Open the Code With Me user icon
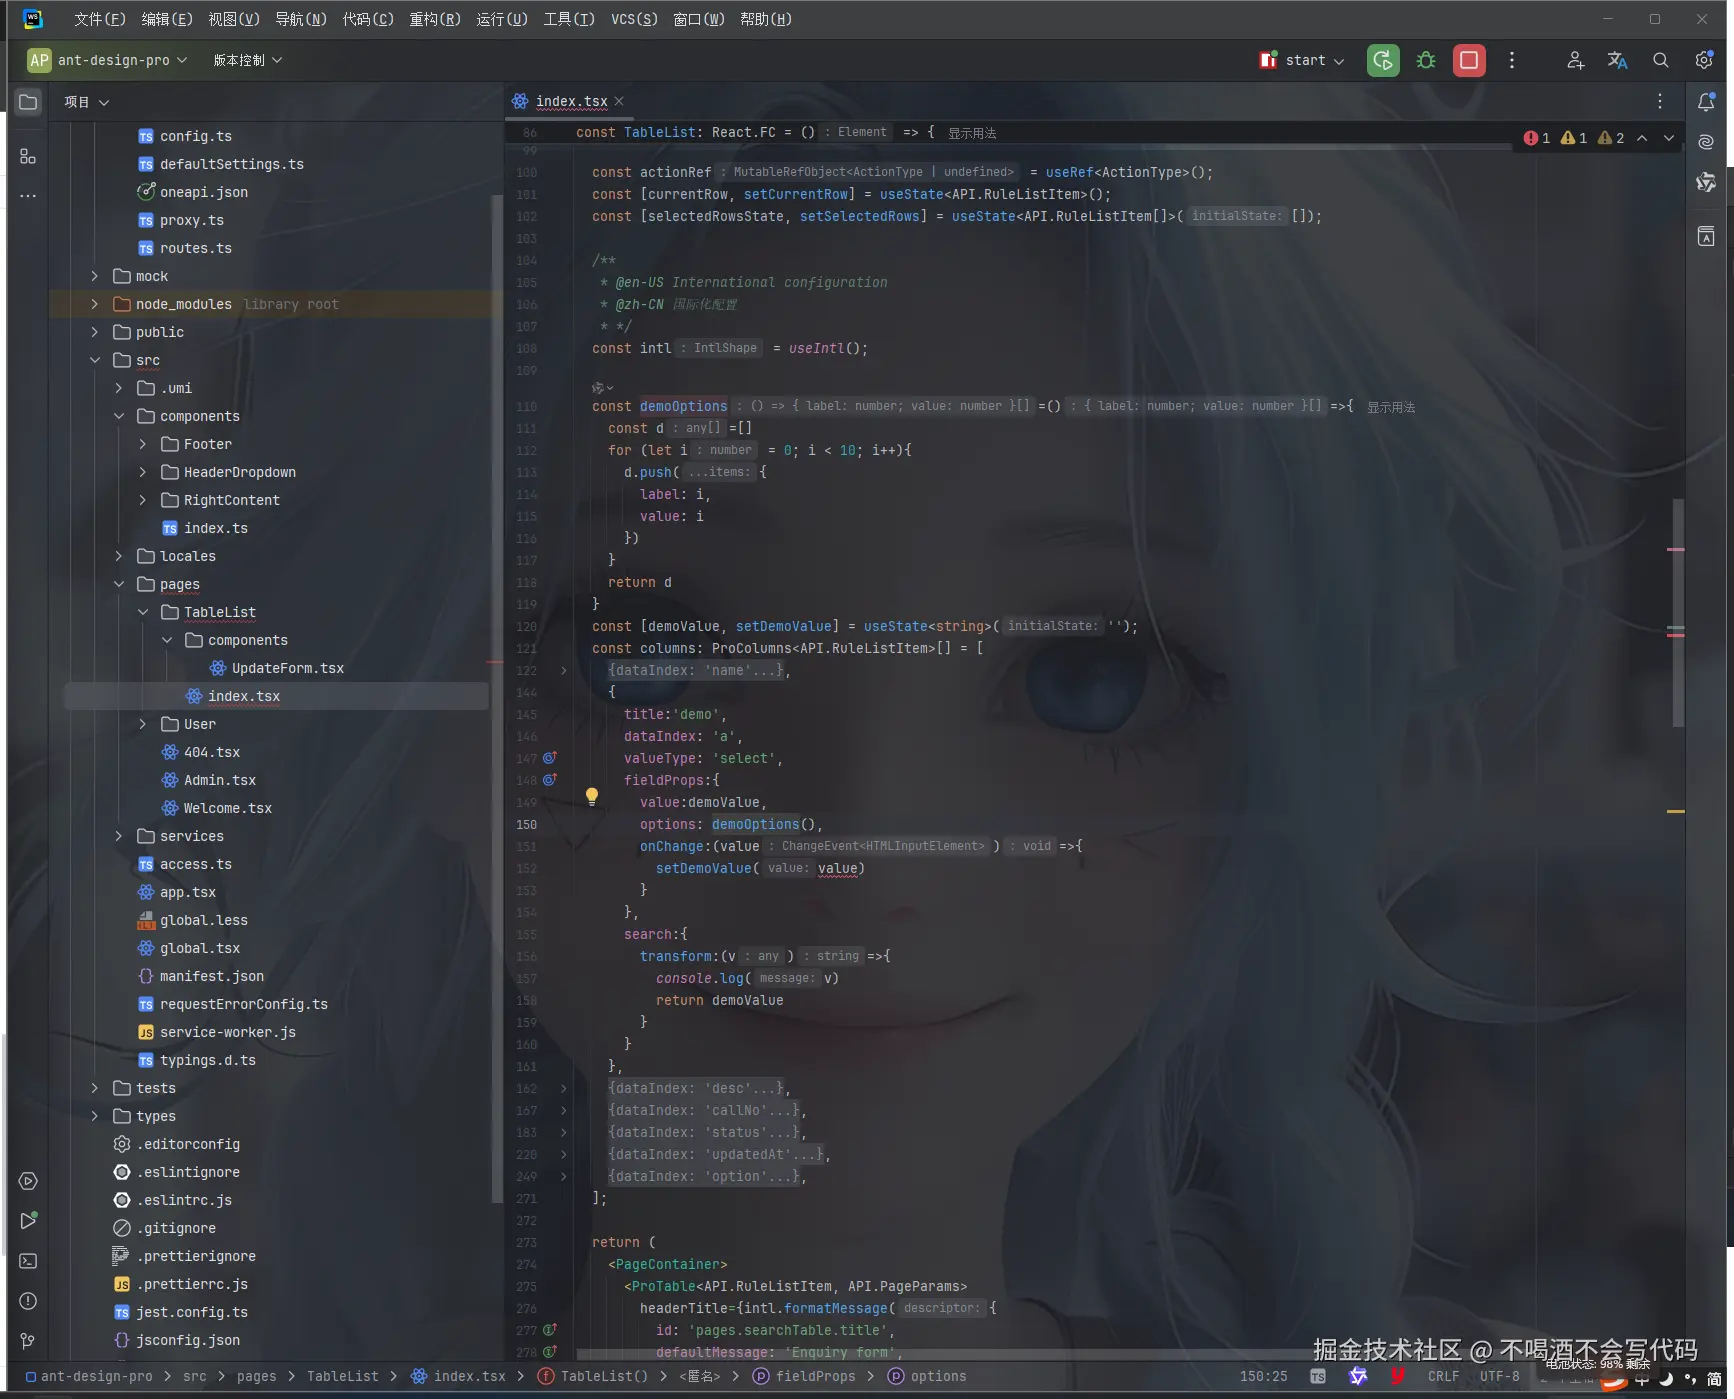The width and height of the screenshot is (1734, 1399). click(x=1575, y=60)
